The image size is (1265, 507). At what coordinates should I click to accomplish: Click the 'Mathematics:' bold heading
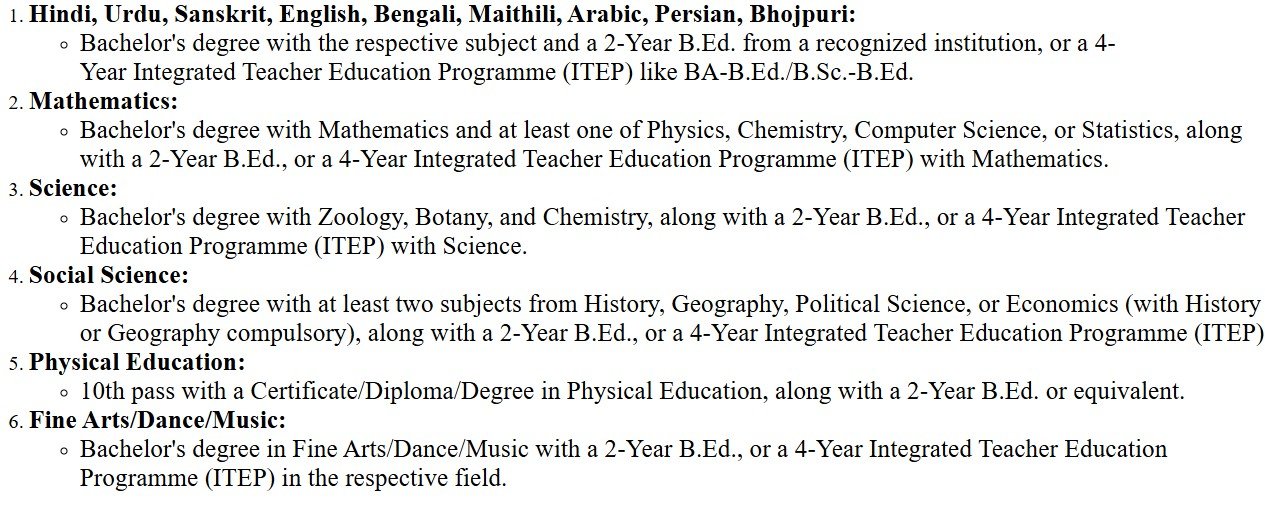pyautogui.click(x=103, y=101)
